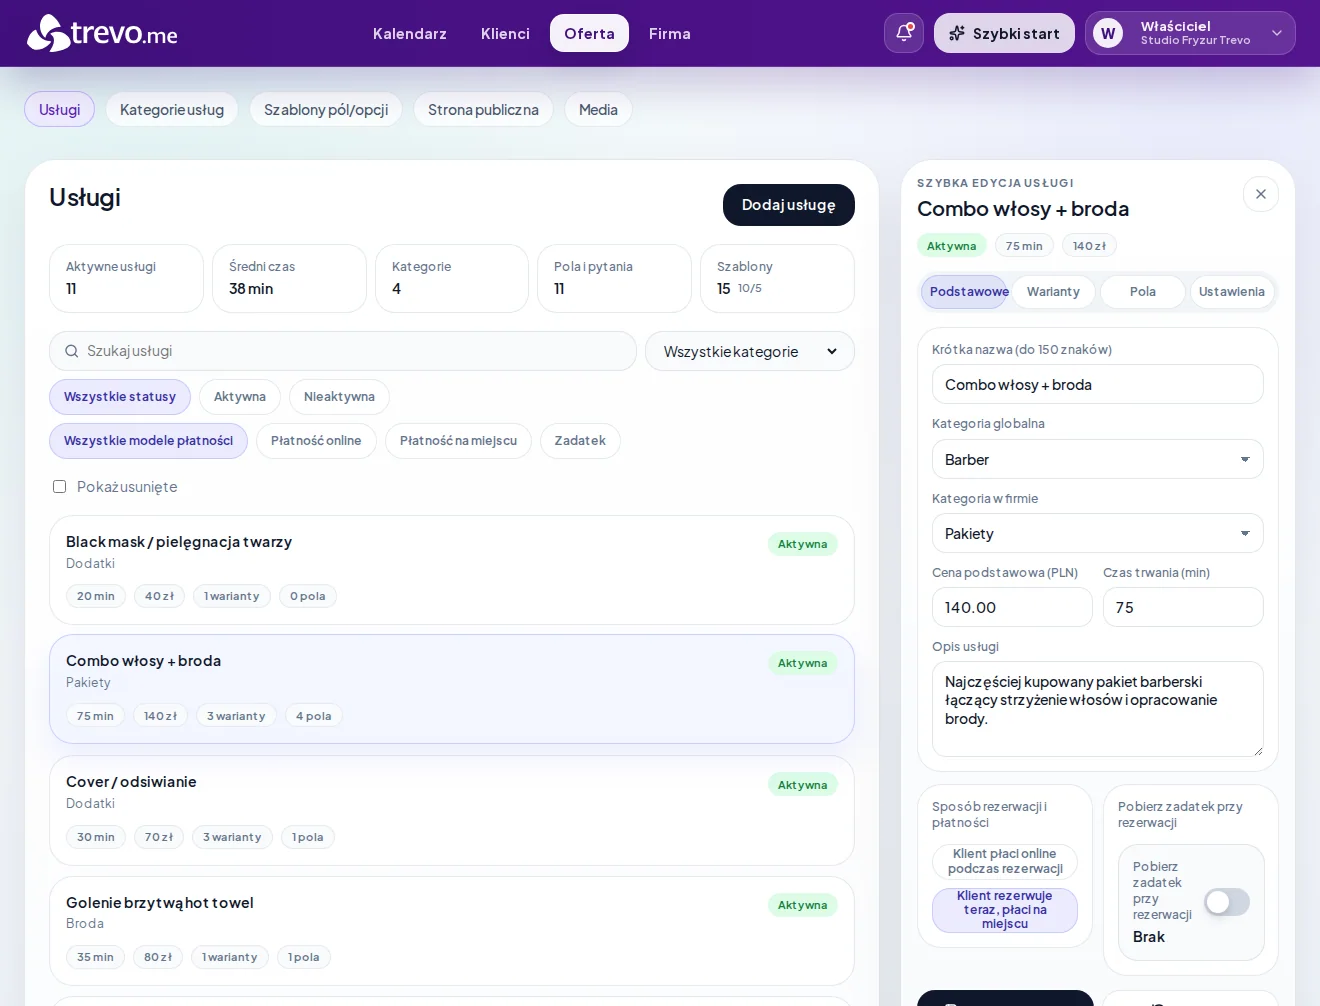
Task: Open the Golenie brzytwą hot towel service
Action: point(452,931)
